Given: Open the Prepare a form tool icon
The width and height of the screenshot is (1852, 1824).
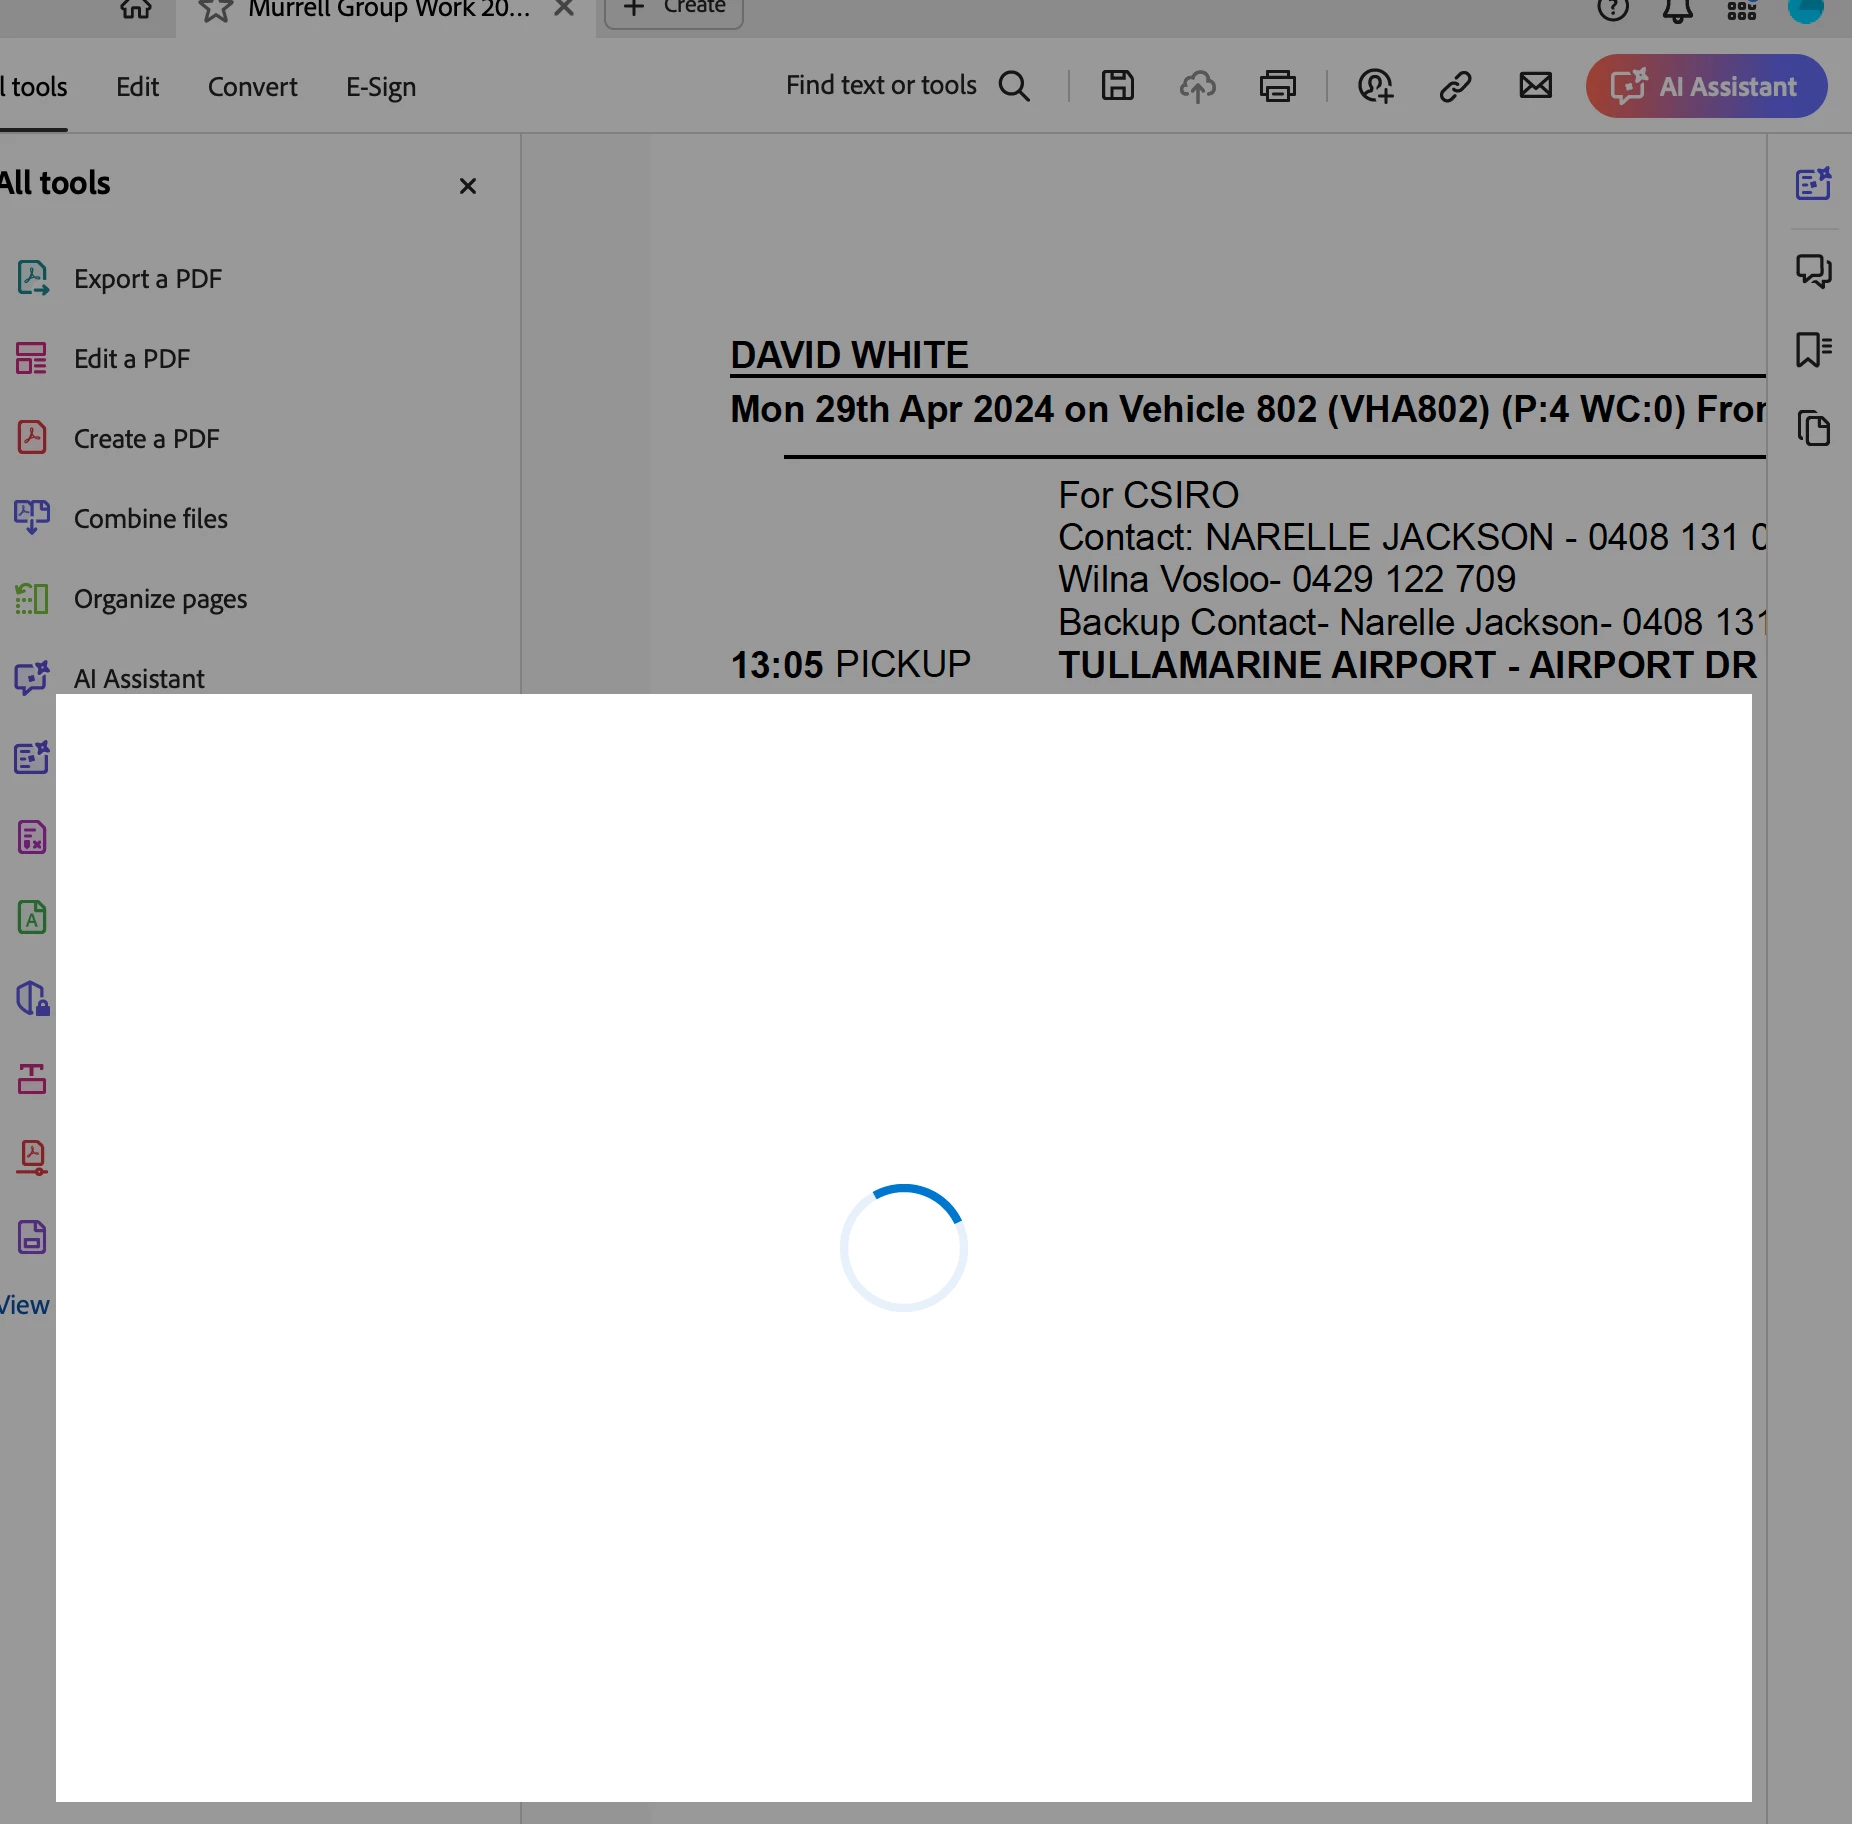Looking at the screenshot, I should [32, 1238].
